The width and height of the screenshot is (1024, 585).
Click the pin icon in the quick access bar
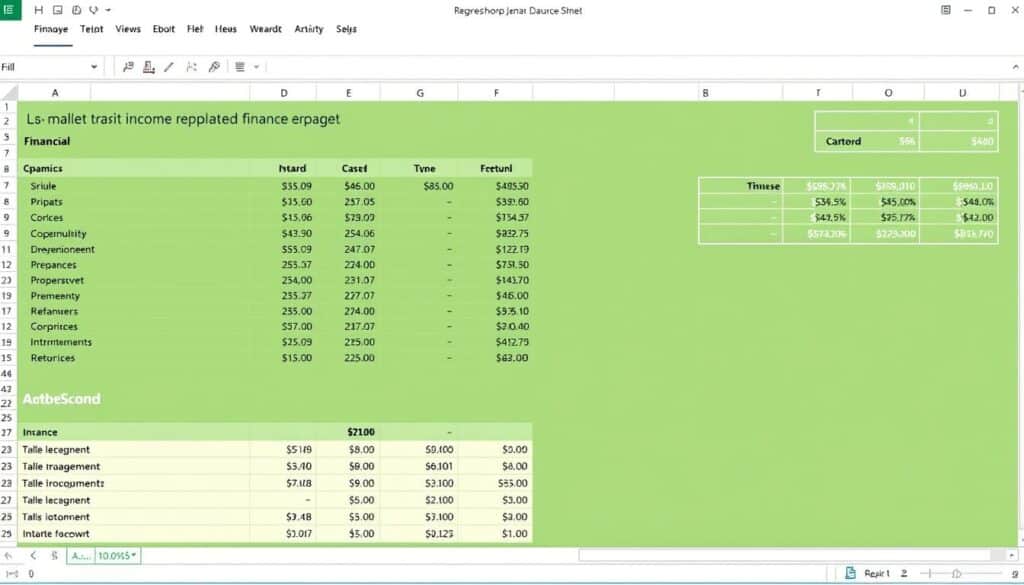[x=93, y=10]
